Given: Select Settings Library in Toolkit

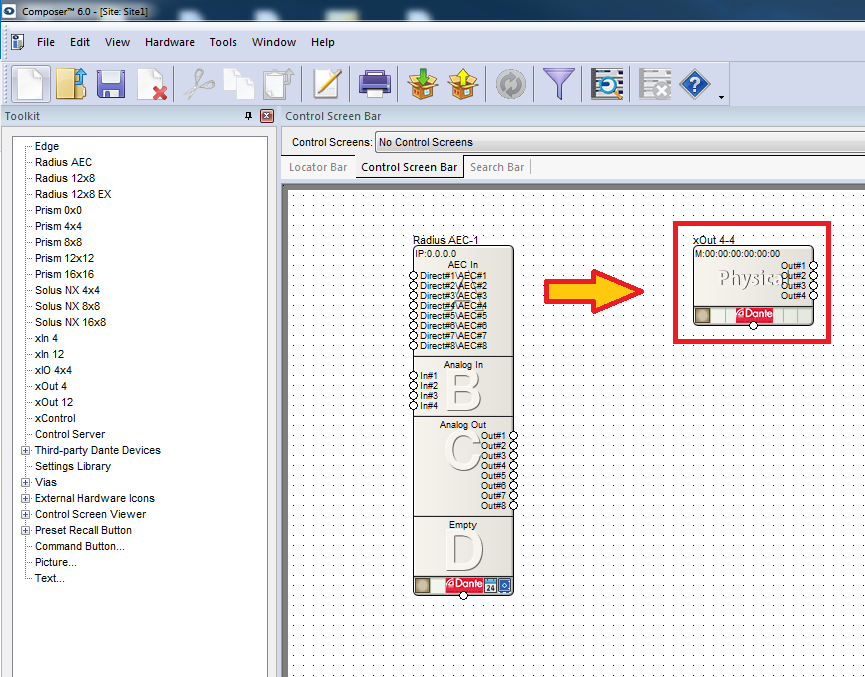Looking at the screenshot, I should [x=73, y=466].
